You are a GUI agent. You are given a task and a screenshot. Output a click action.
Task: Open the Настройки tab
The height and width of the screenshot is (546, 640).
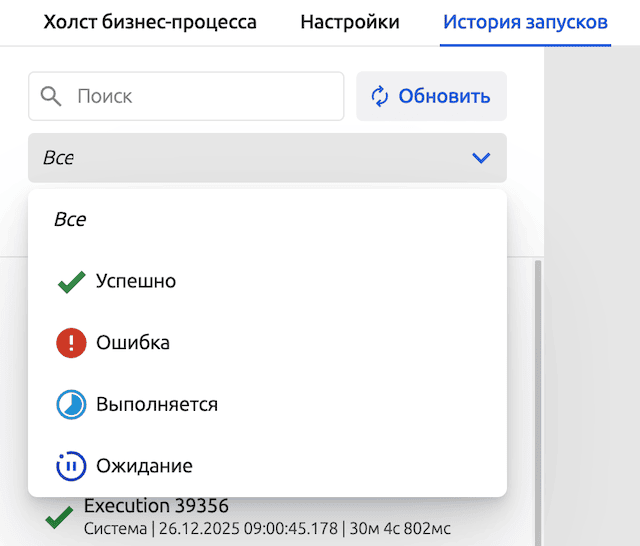[x=350, y=22]
